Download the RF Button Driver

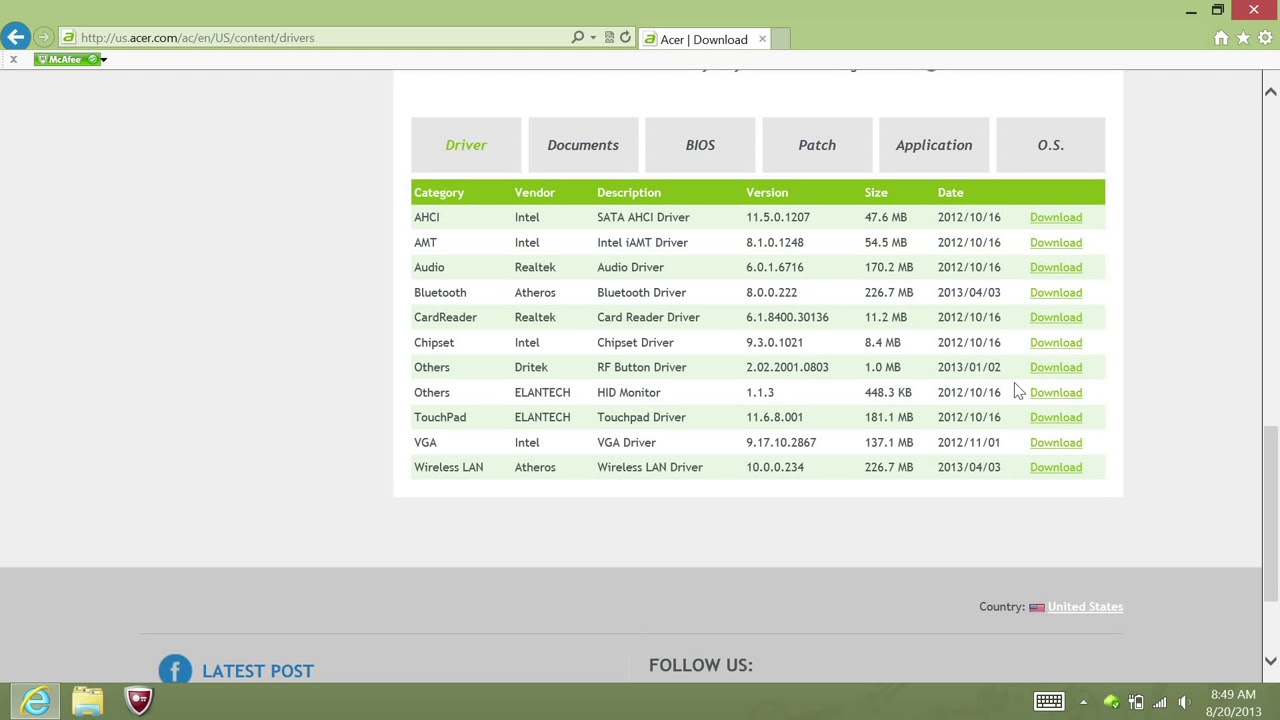1056,367
